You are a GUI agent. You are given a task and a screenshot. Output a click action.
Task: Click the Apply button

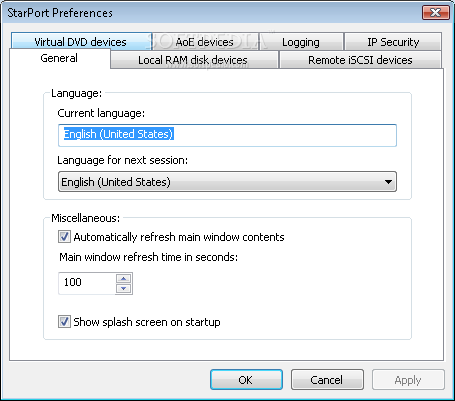pos(408,379)
